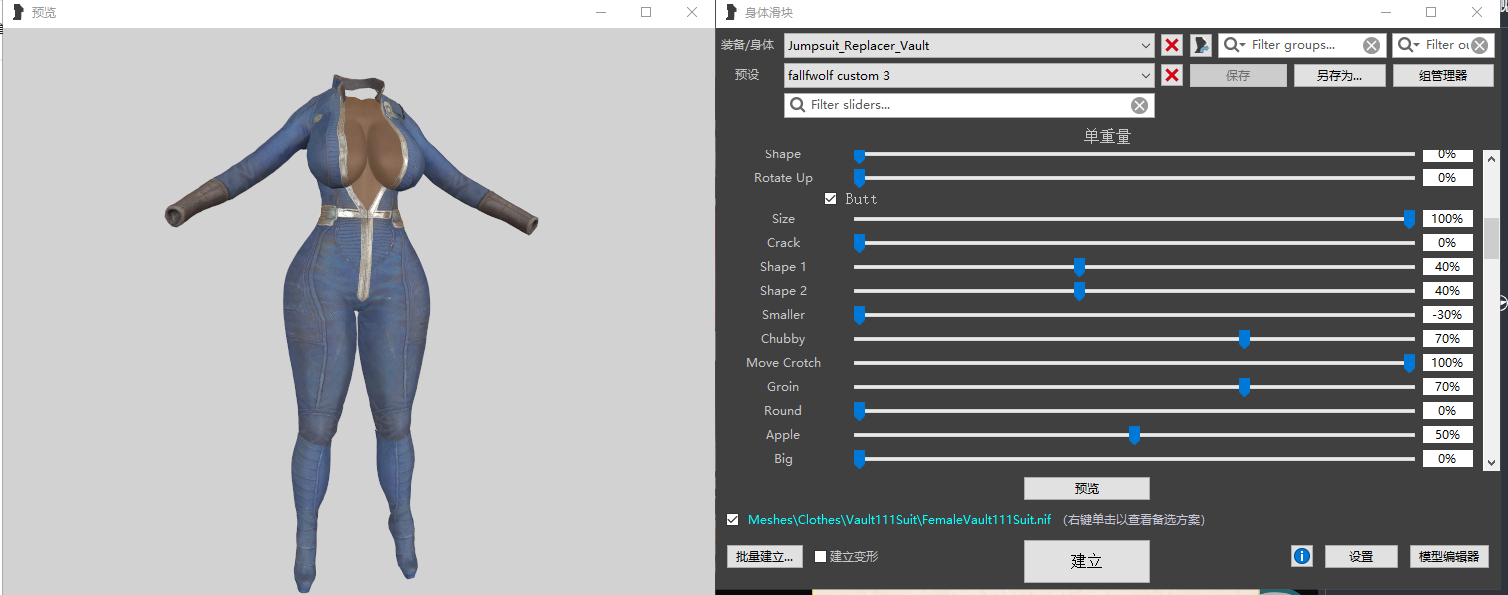Open the blue info about icon
The height and width of the screenshot is (595, 1508).
click(1301, 556)
